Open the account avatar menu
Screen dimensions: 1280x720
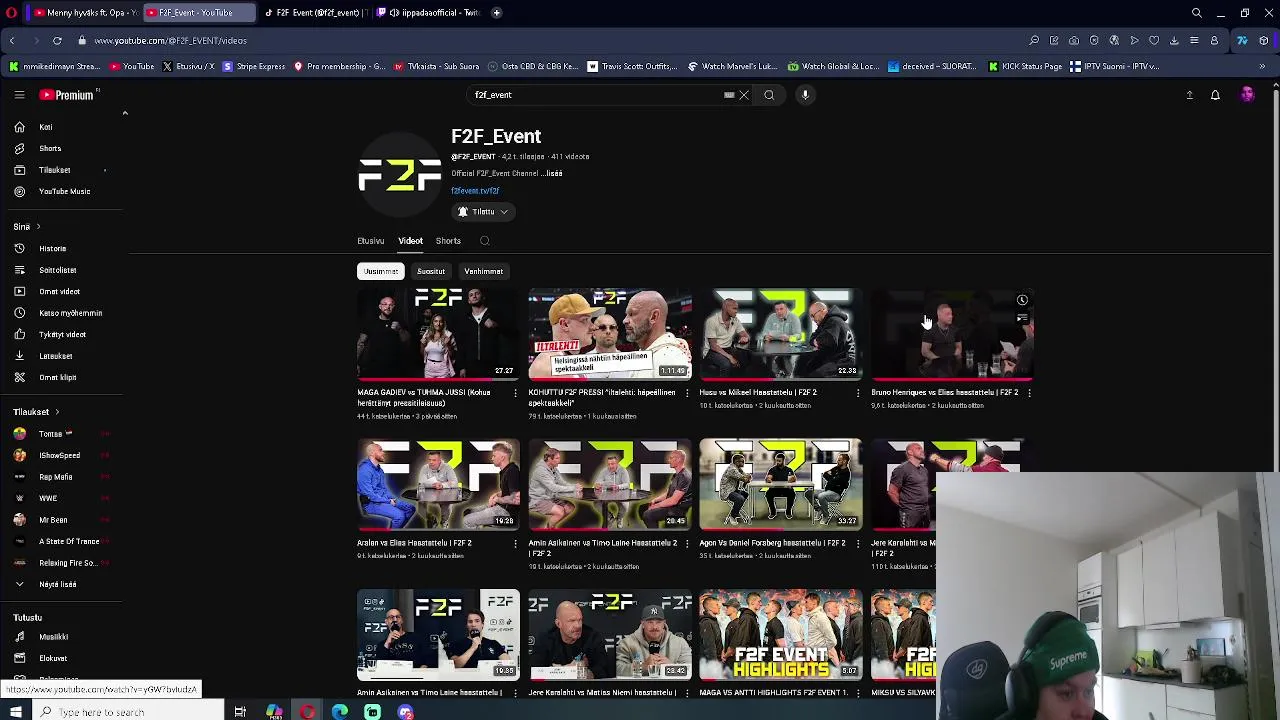point(1247,95)
